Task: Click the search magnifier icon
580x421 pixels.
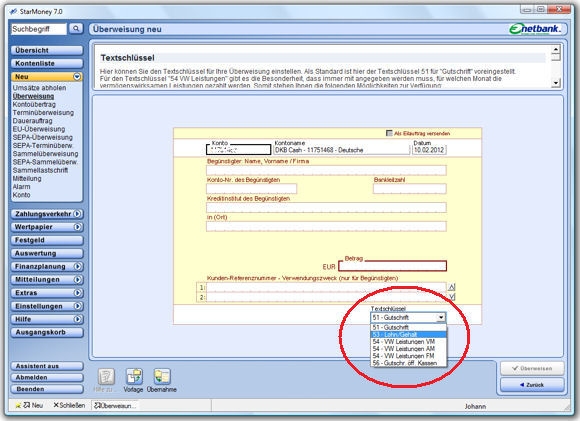Action: pyautogui.click(x=76, y=28)
